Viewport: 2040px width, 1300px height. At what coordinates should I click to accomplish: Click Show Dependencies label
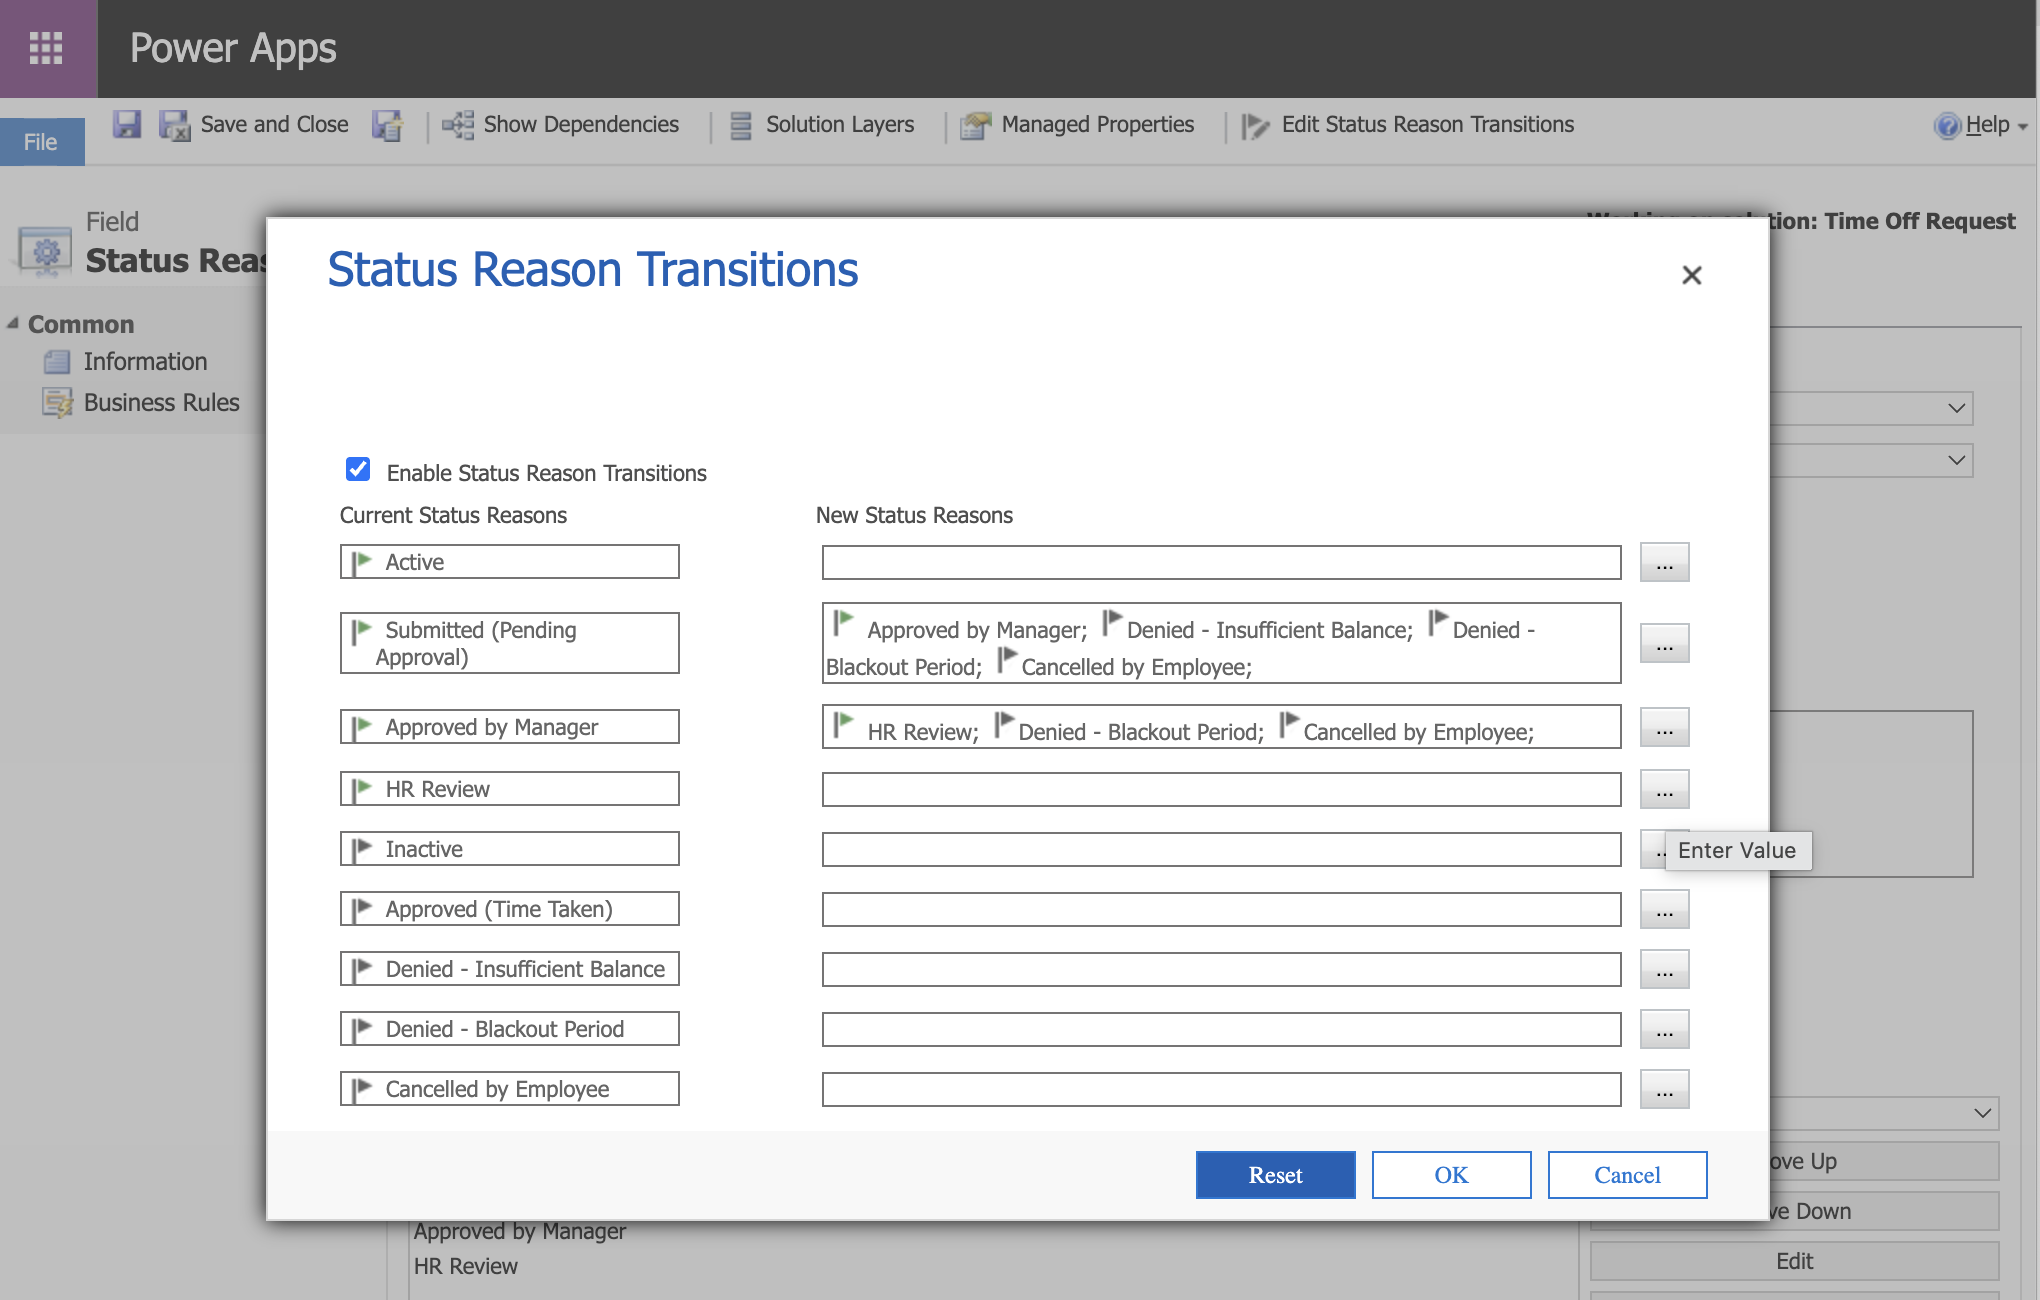click(581, 125)
